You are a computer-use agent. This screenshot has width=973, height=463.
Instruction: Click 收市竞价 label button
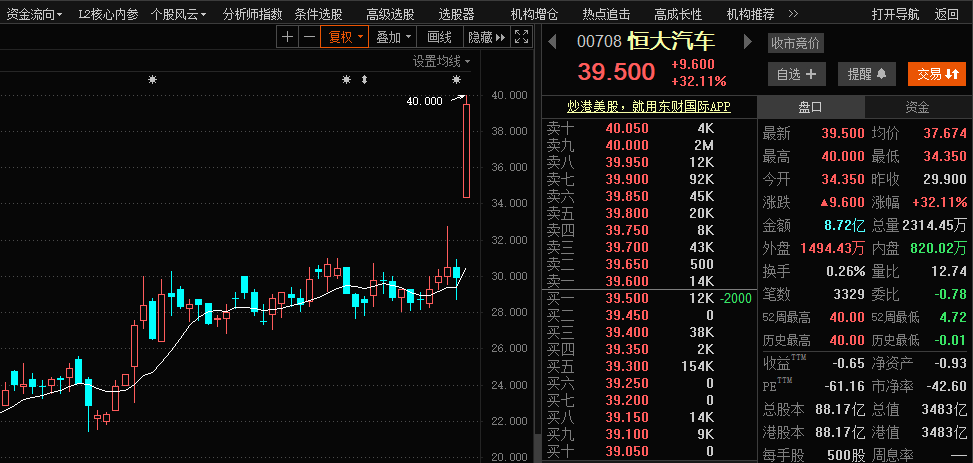click(795, 43)
